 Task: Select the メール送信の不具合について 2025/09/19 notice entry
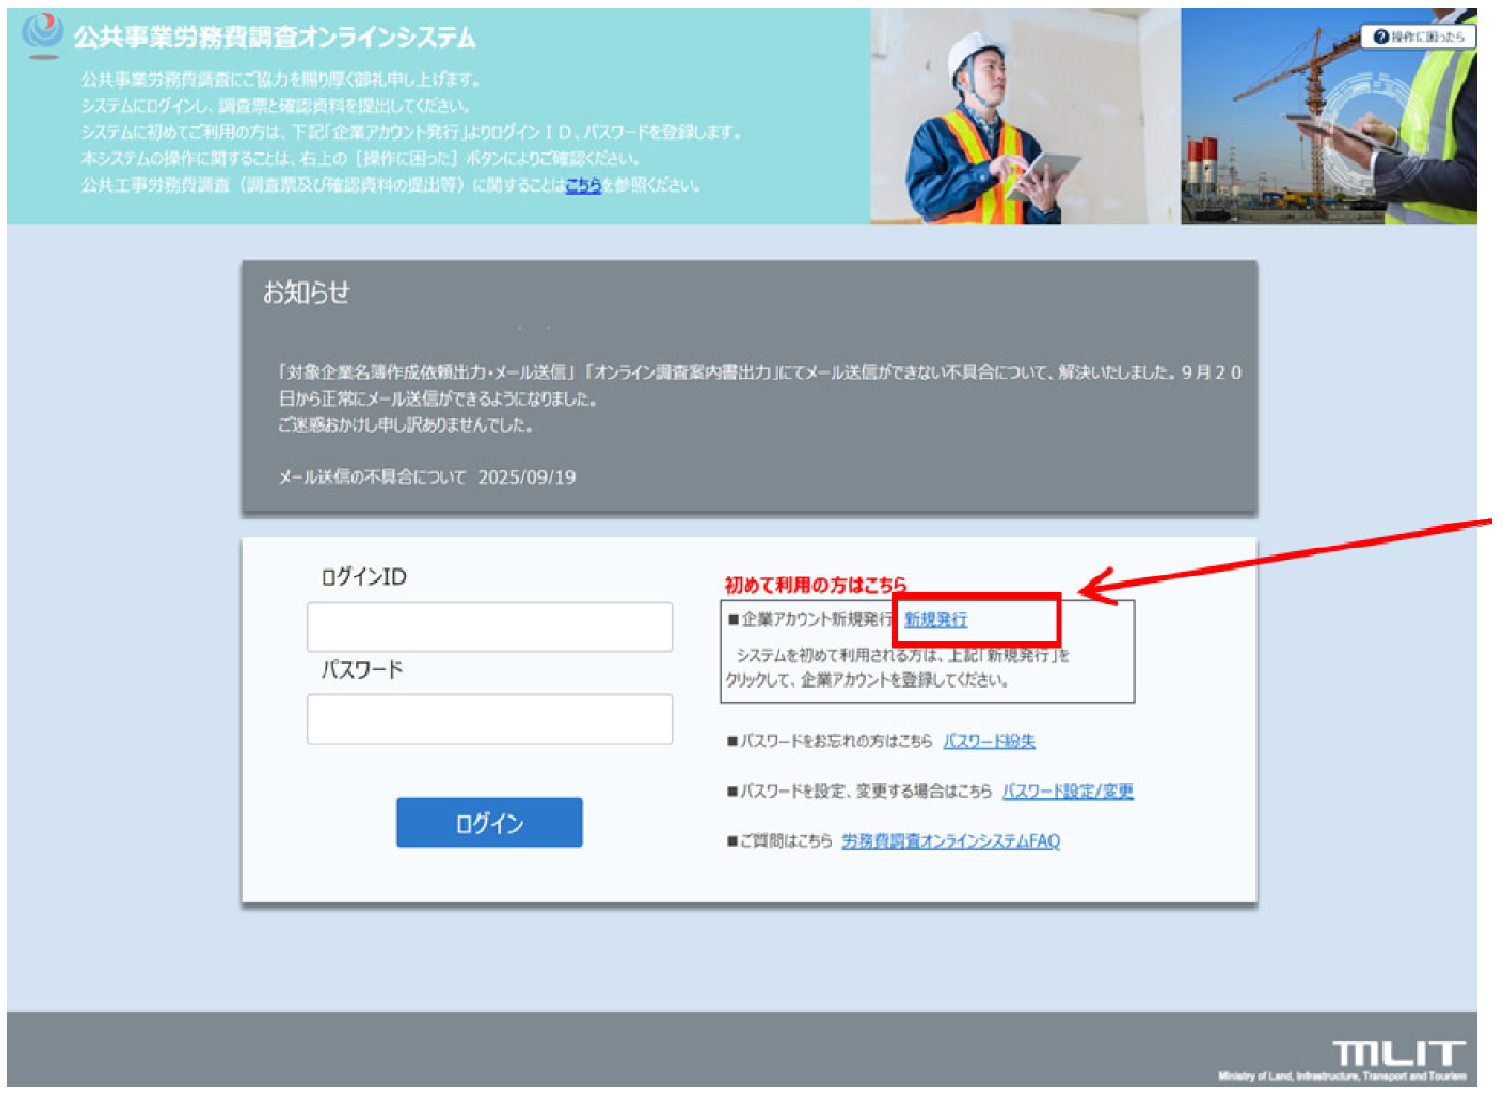[427, 477]
